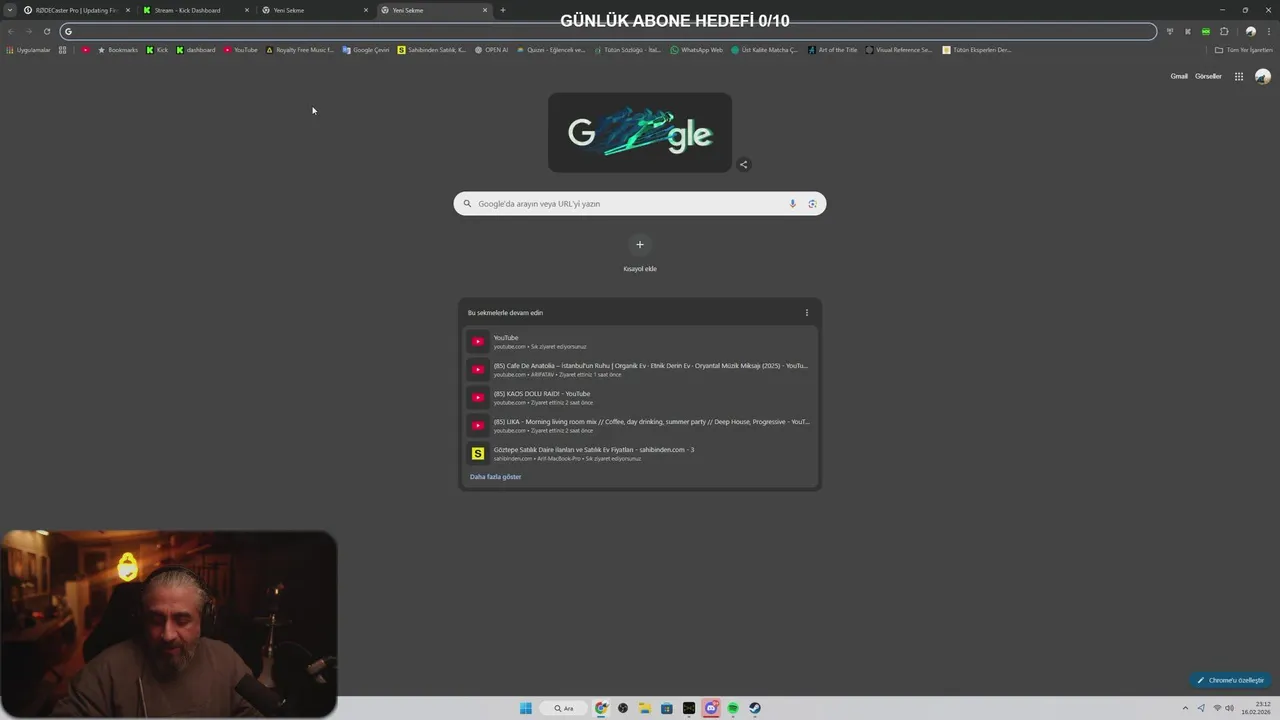Share the Google doodle
1280x720 pixels.
point(743,165)
